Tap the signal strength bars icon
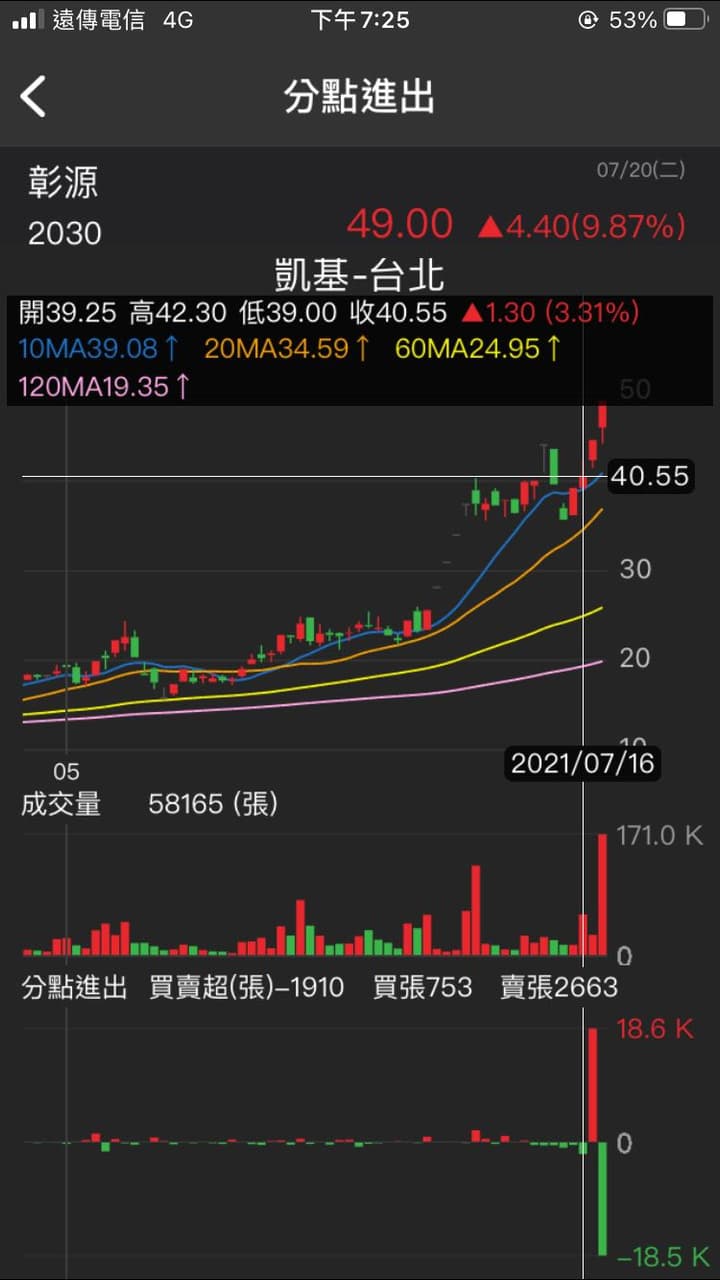 pyautogui.click(x=26, y=20)
